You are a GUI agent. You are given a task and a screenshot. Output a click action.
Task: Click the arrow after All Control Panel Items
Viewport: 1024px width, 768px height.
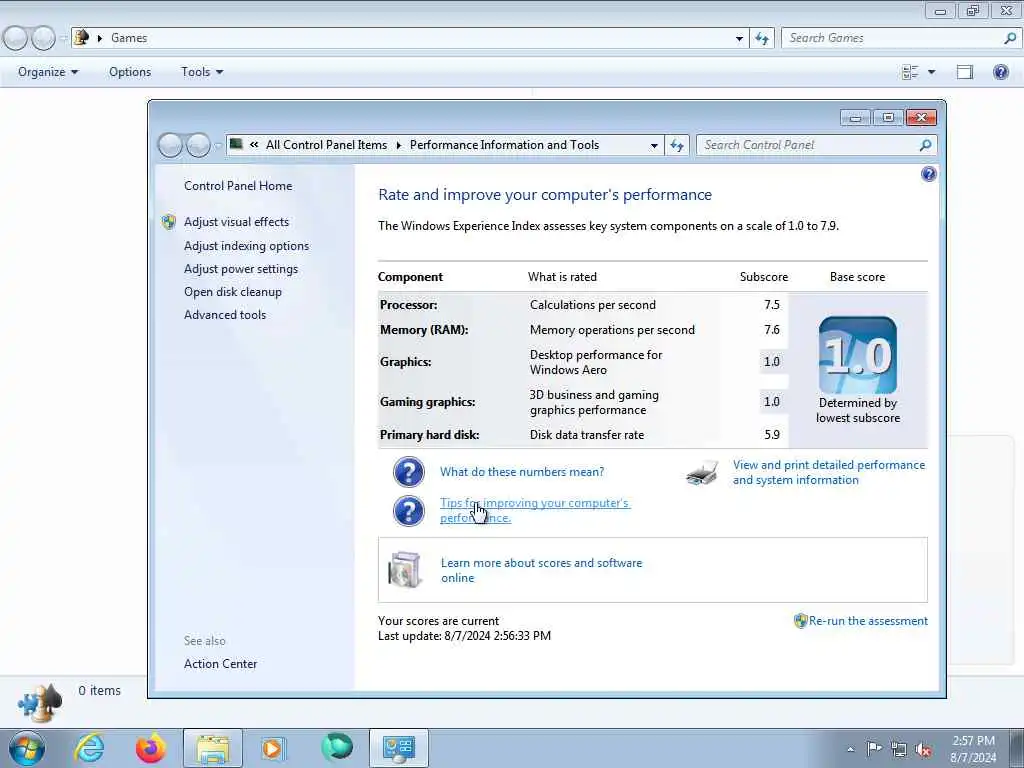pos(398,145)
